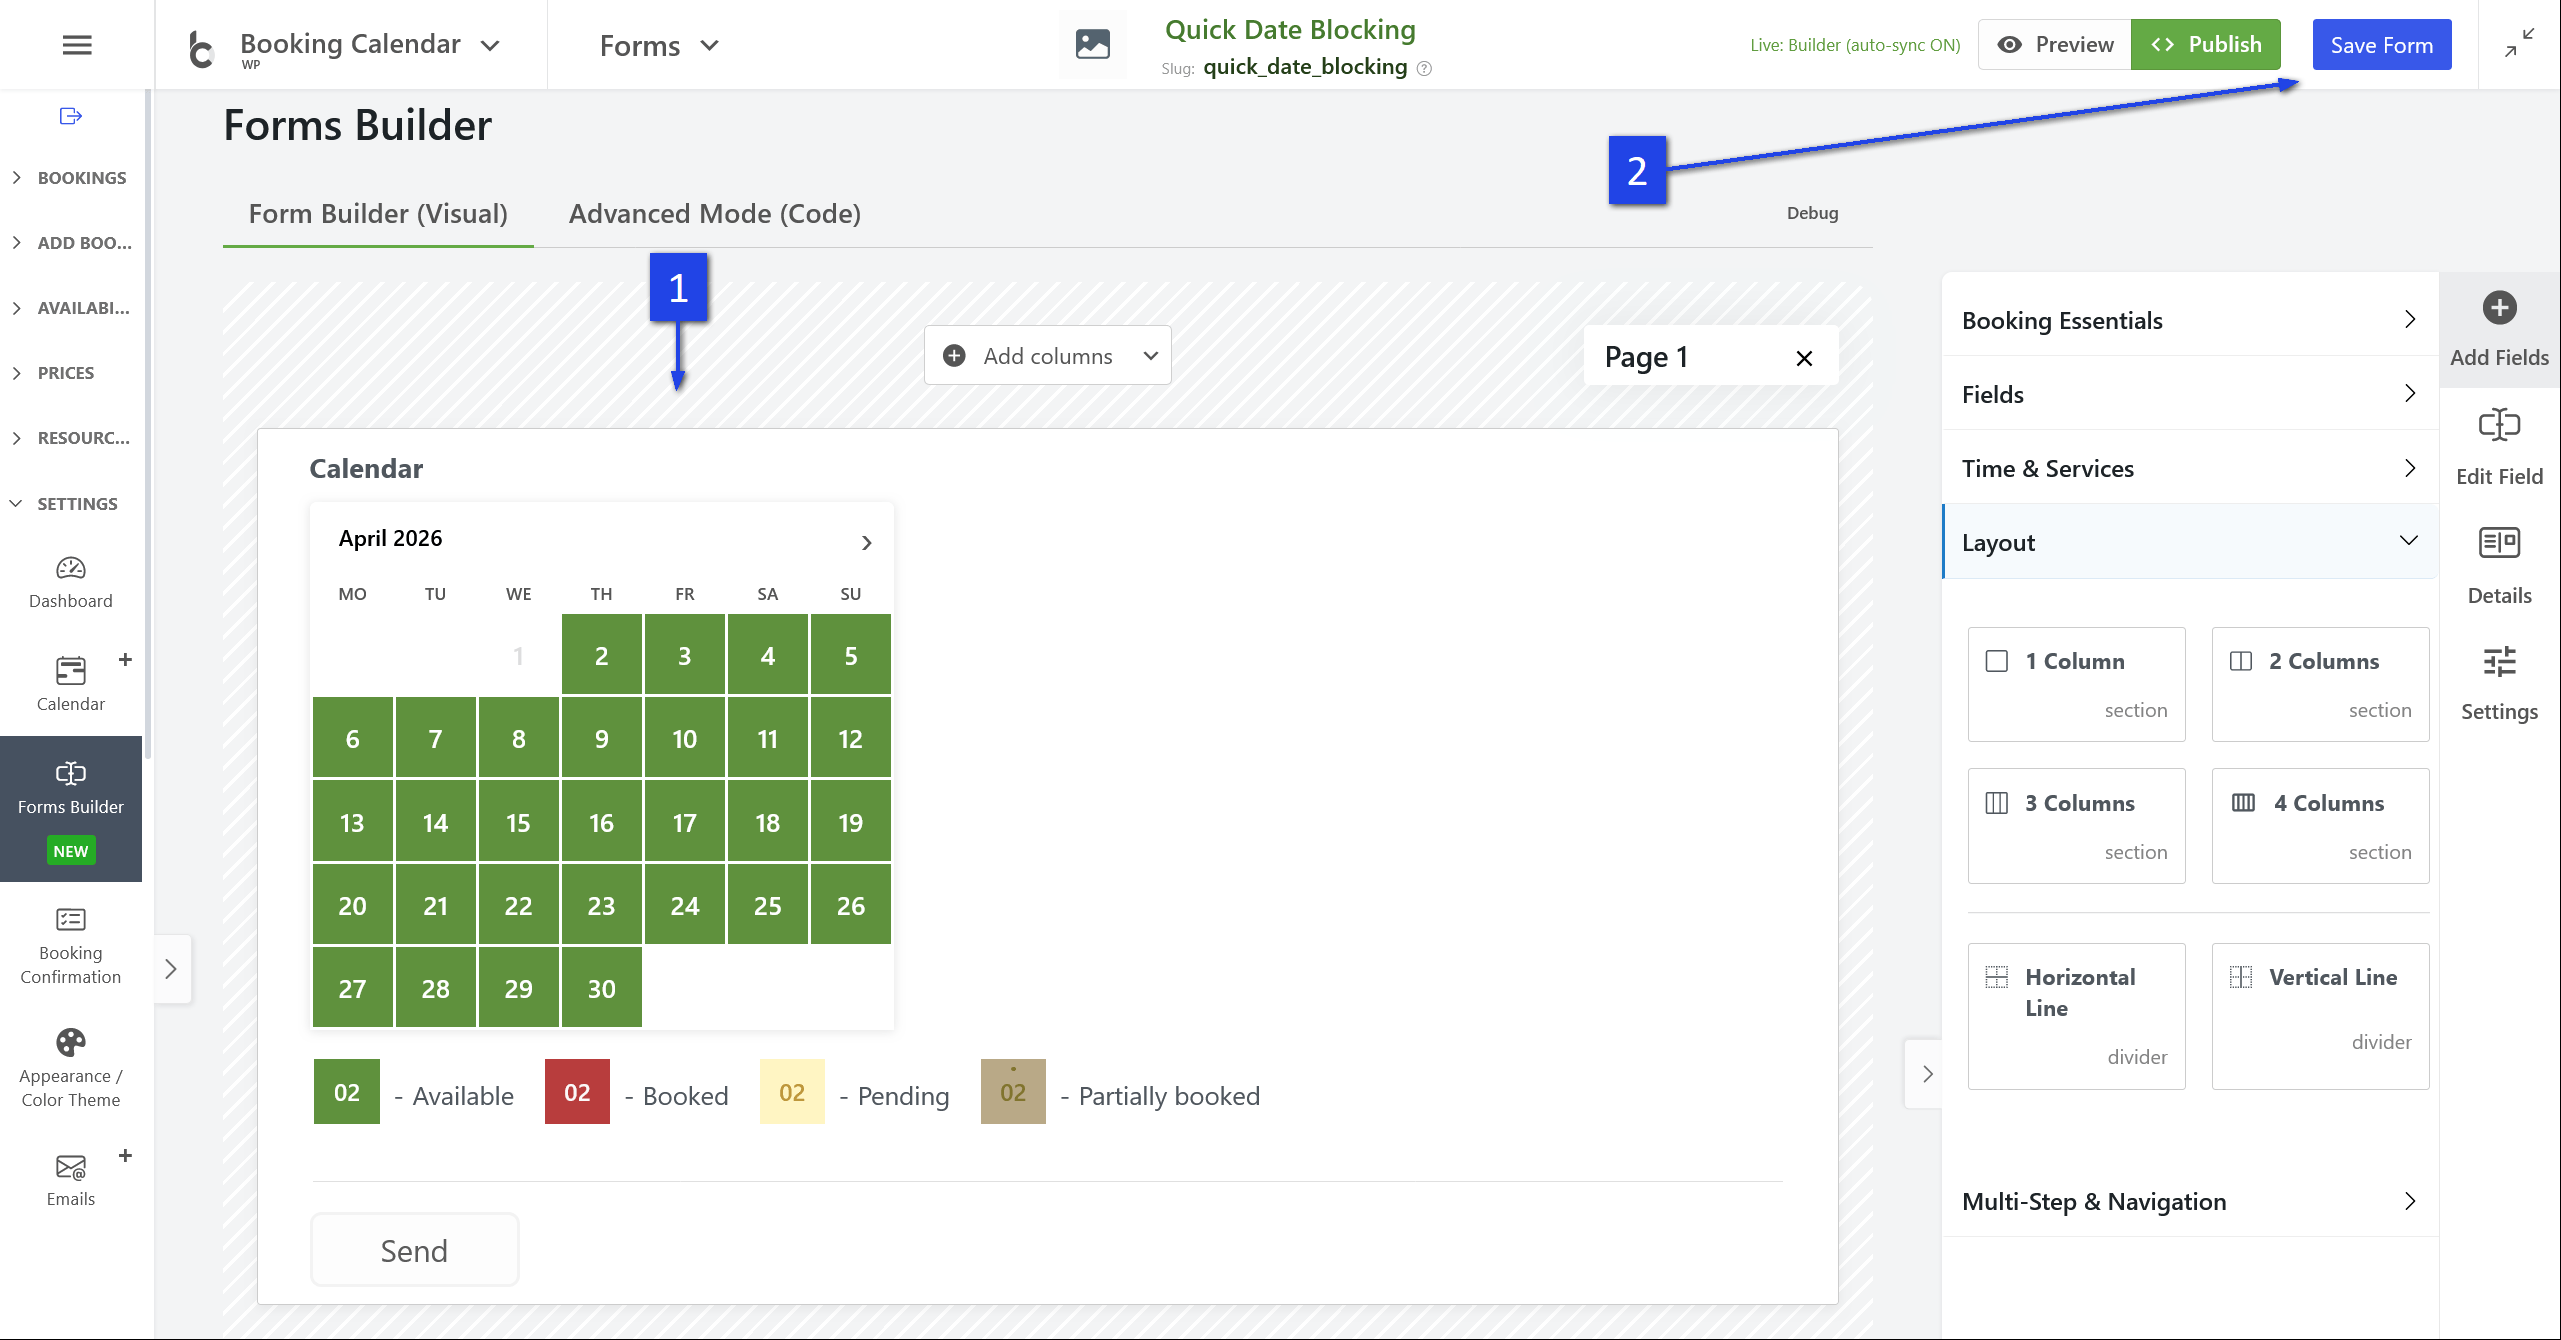
Task: Close the Page 1 tag
Action: (x=1804, y=358)
